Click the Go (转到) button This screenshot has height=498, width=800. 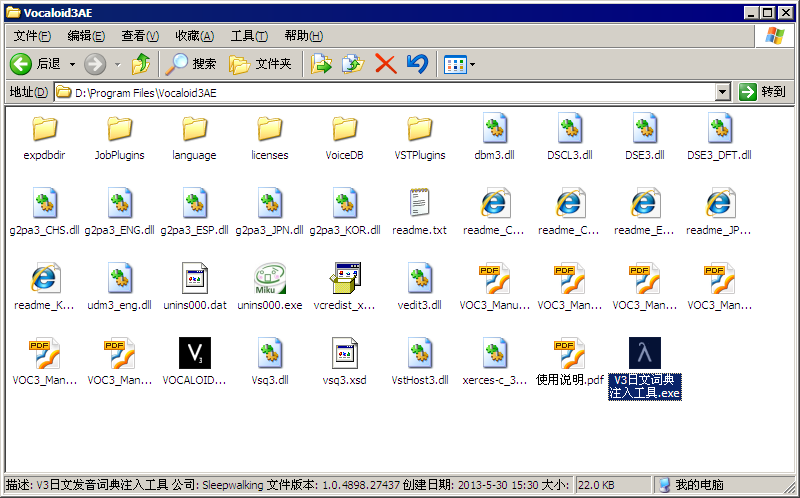click(762, 92)
